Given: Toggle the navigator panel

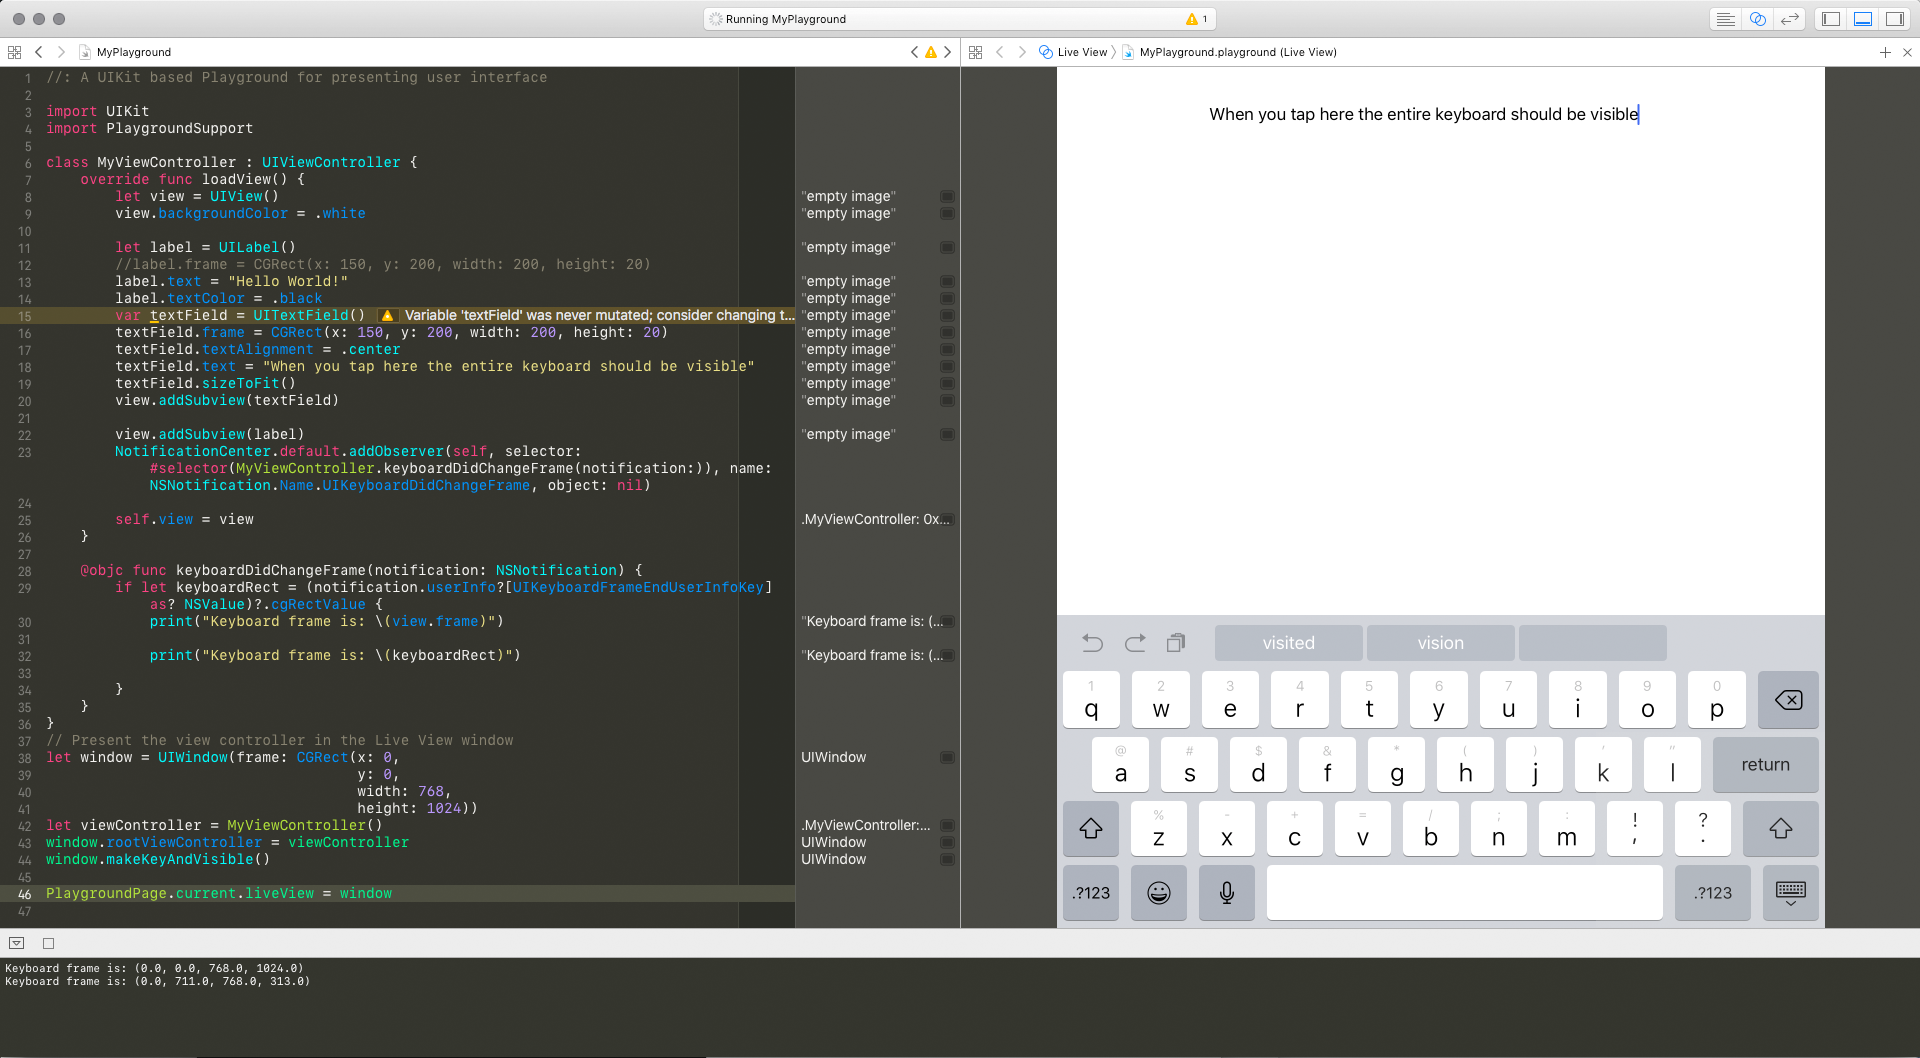Looking at the screenshot, I should (x=1831, y=19).
